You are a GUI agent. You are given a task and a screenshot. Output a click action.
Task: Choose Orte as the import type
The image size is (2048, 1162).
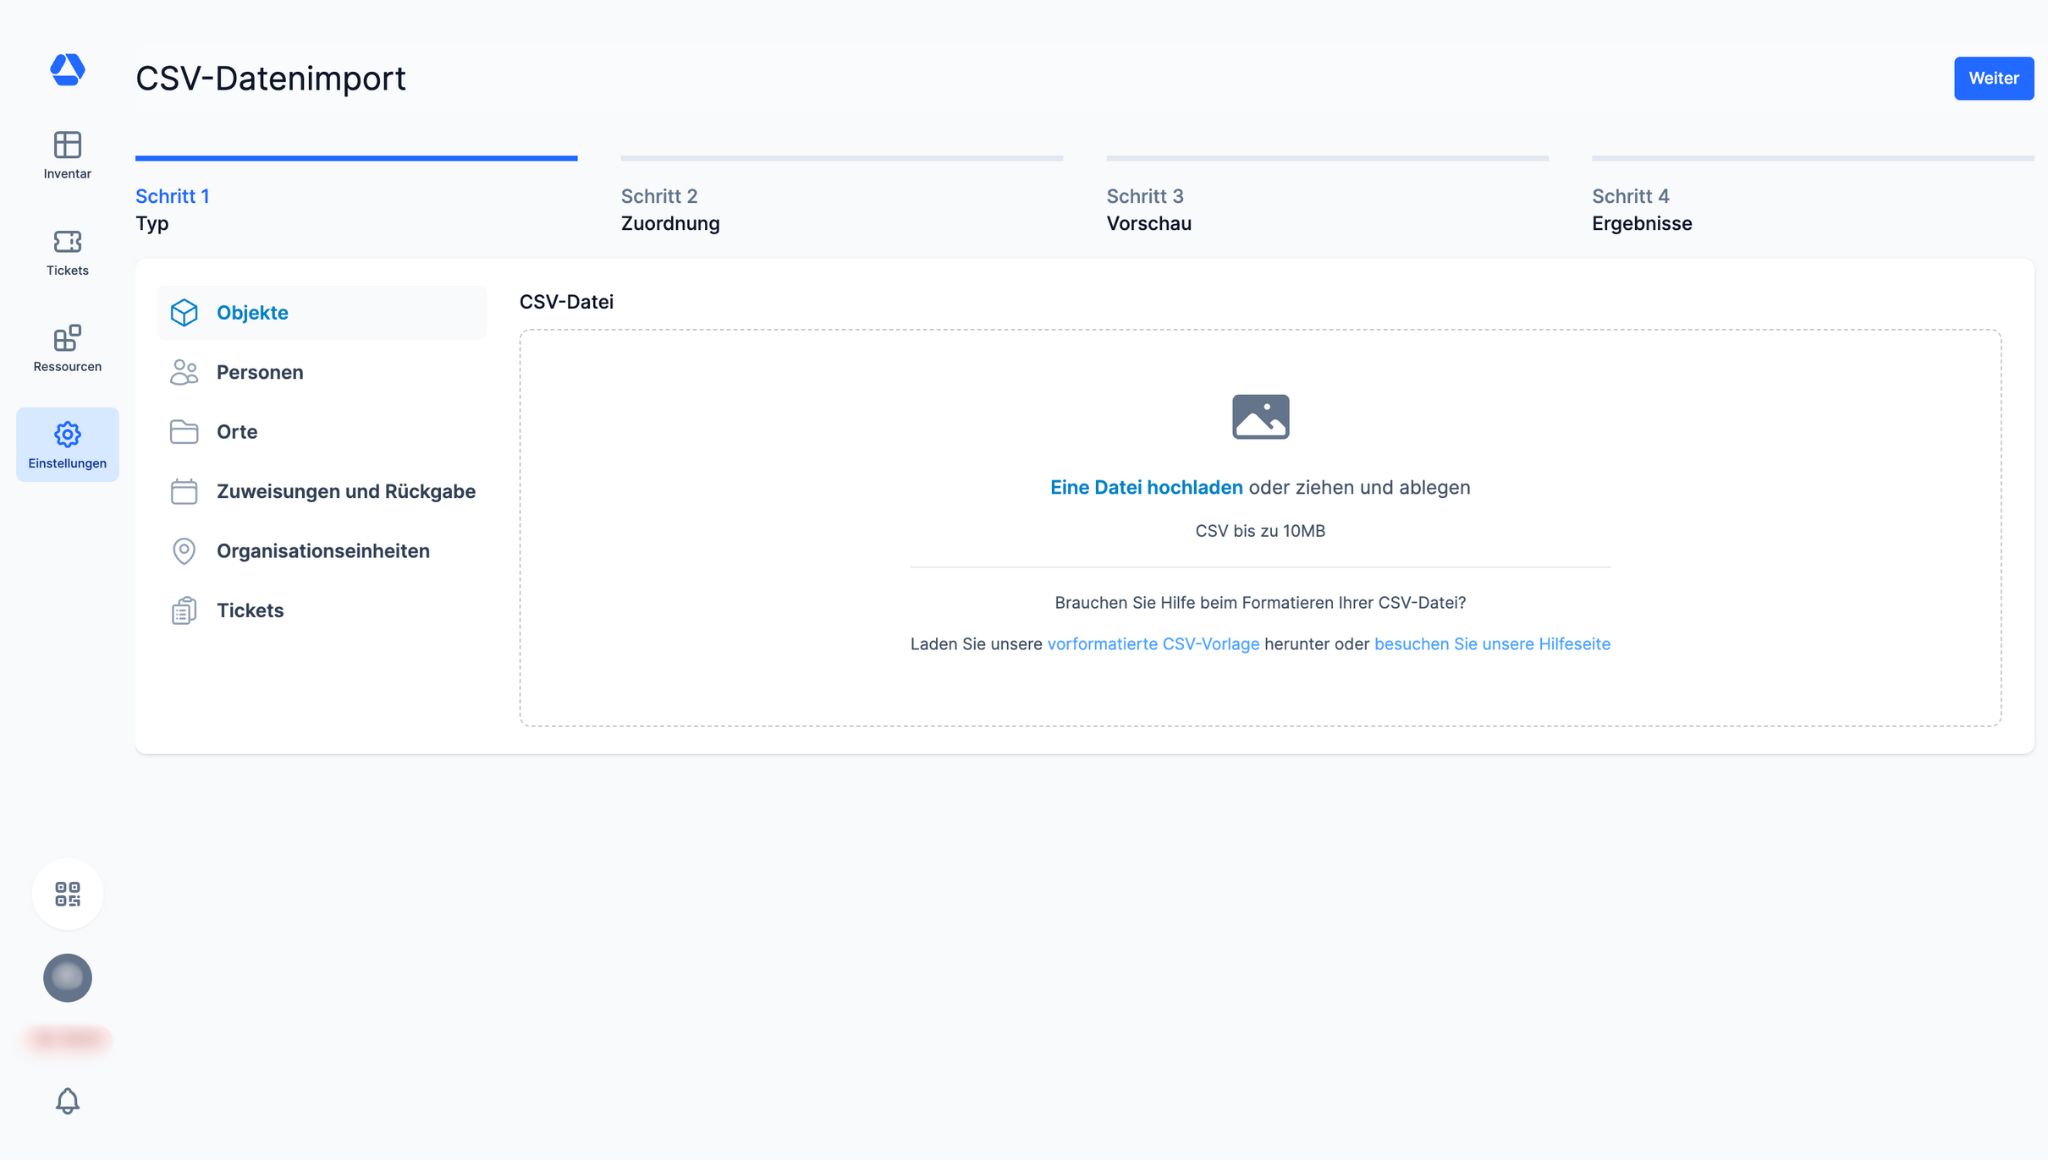click(237, 432)
